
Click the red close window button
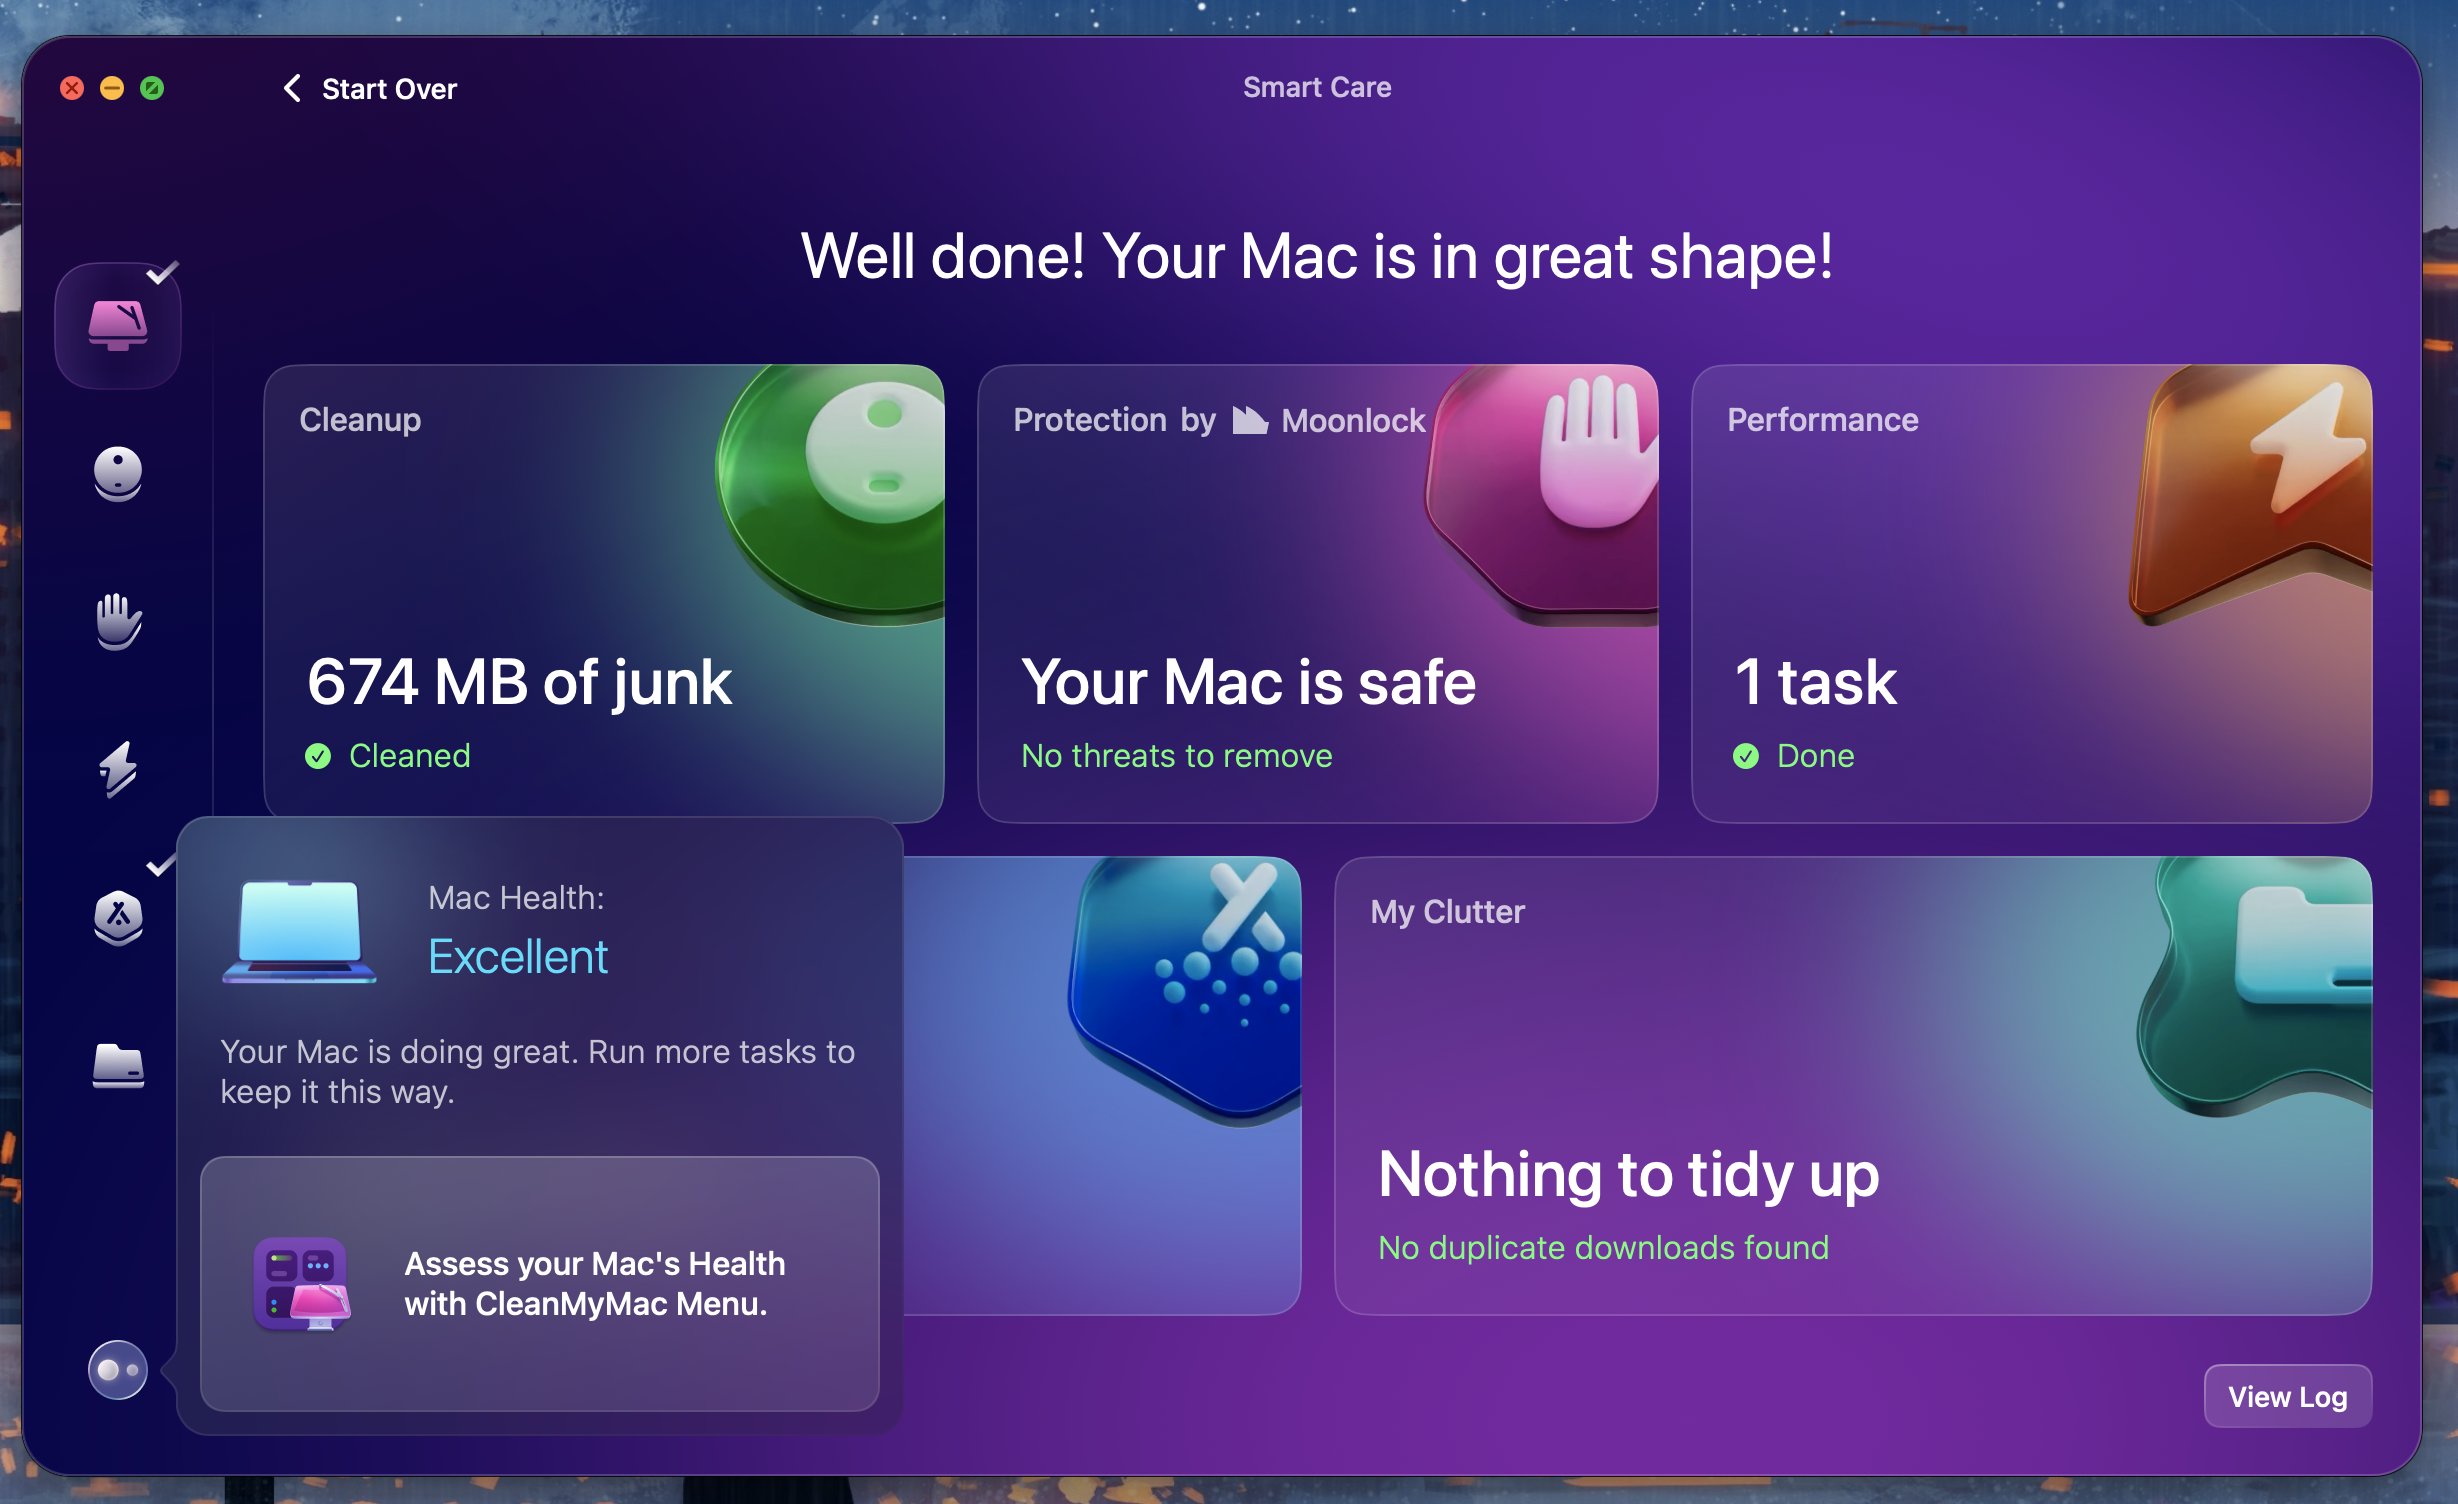coord(72,88)
